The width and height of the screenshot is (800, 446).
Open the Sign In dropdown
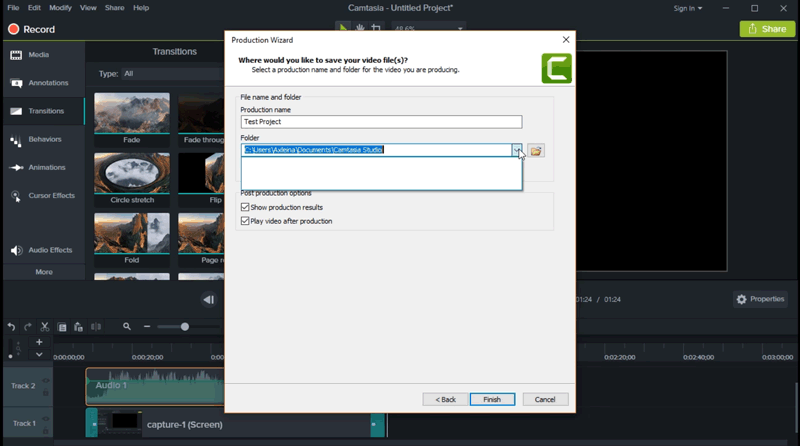687,8
